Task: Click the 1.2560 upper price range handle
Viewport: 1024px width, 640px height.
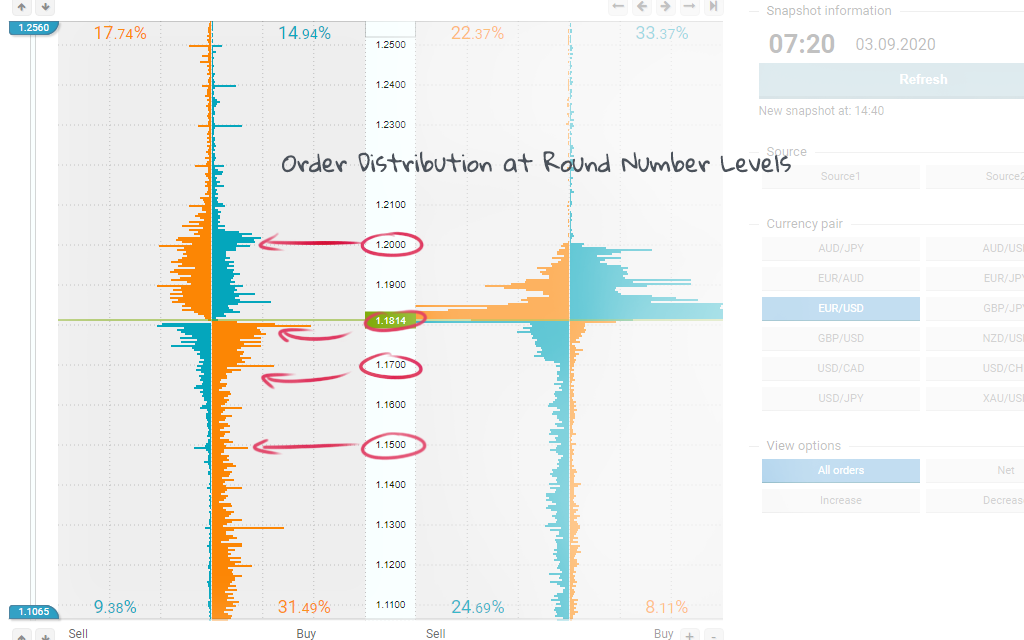Action: point(33,27)
